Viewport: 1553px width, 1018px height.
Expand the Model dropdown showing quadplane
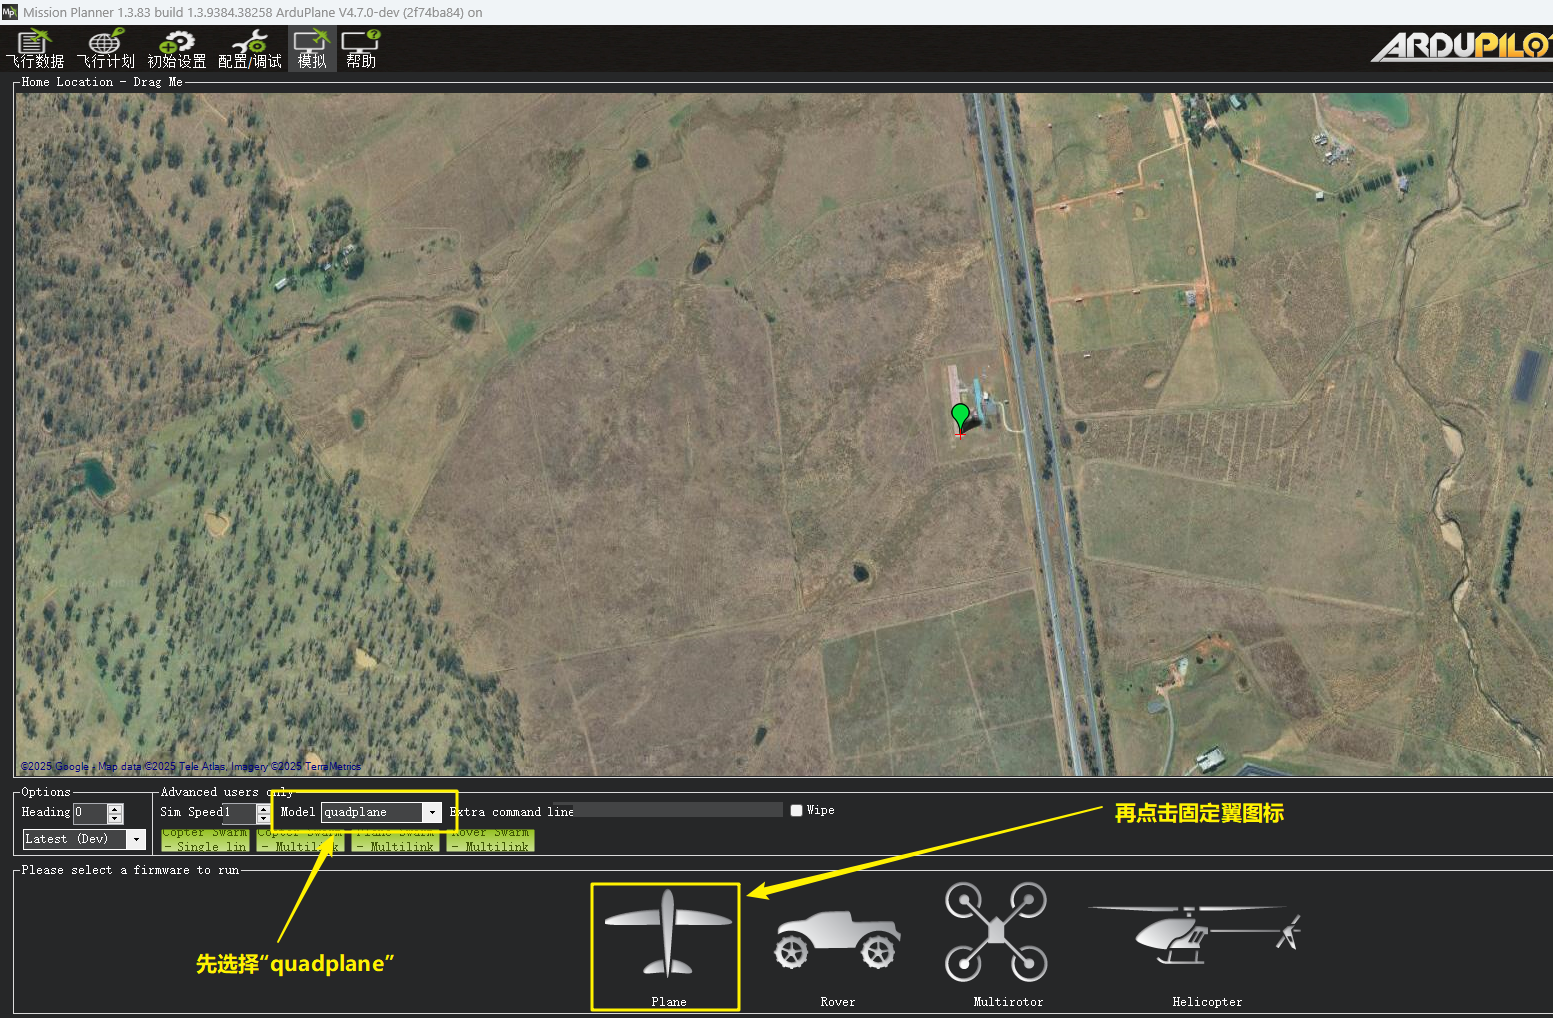432,813
